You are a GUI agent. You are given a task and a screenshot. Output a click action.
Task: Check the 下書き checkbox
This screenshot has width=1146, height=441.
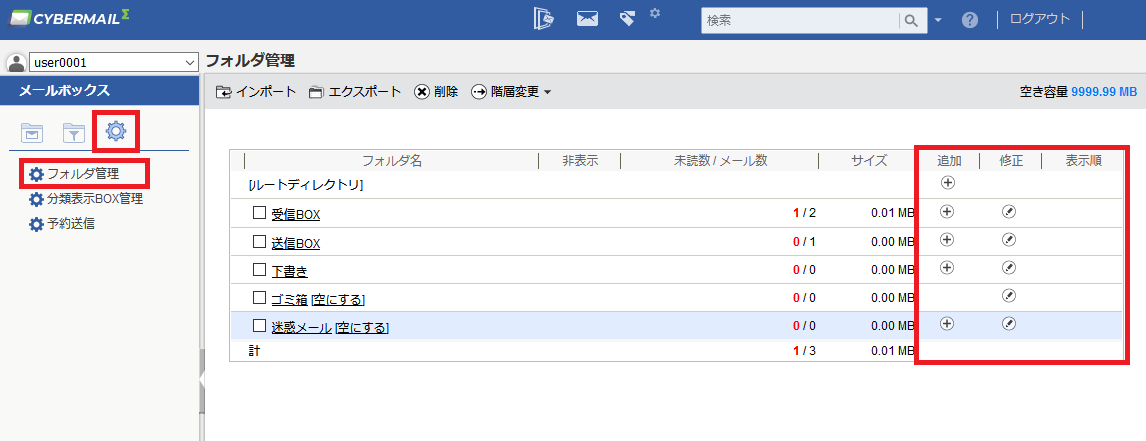[259, 269]
